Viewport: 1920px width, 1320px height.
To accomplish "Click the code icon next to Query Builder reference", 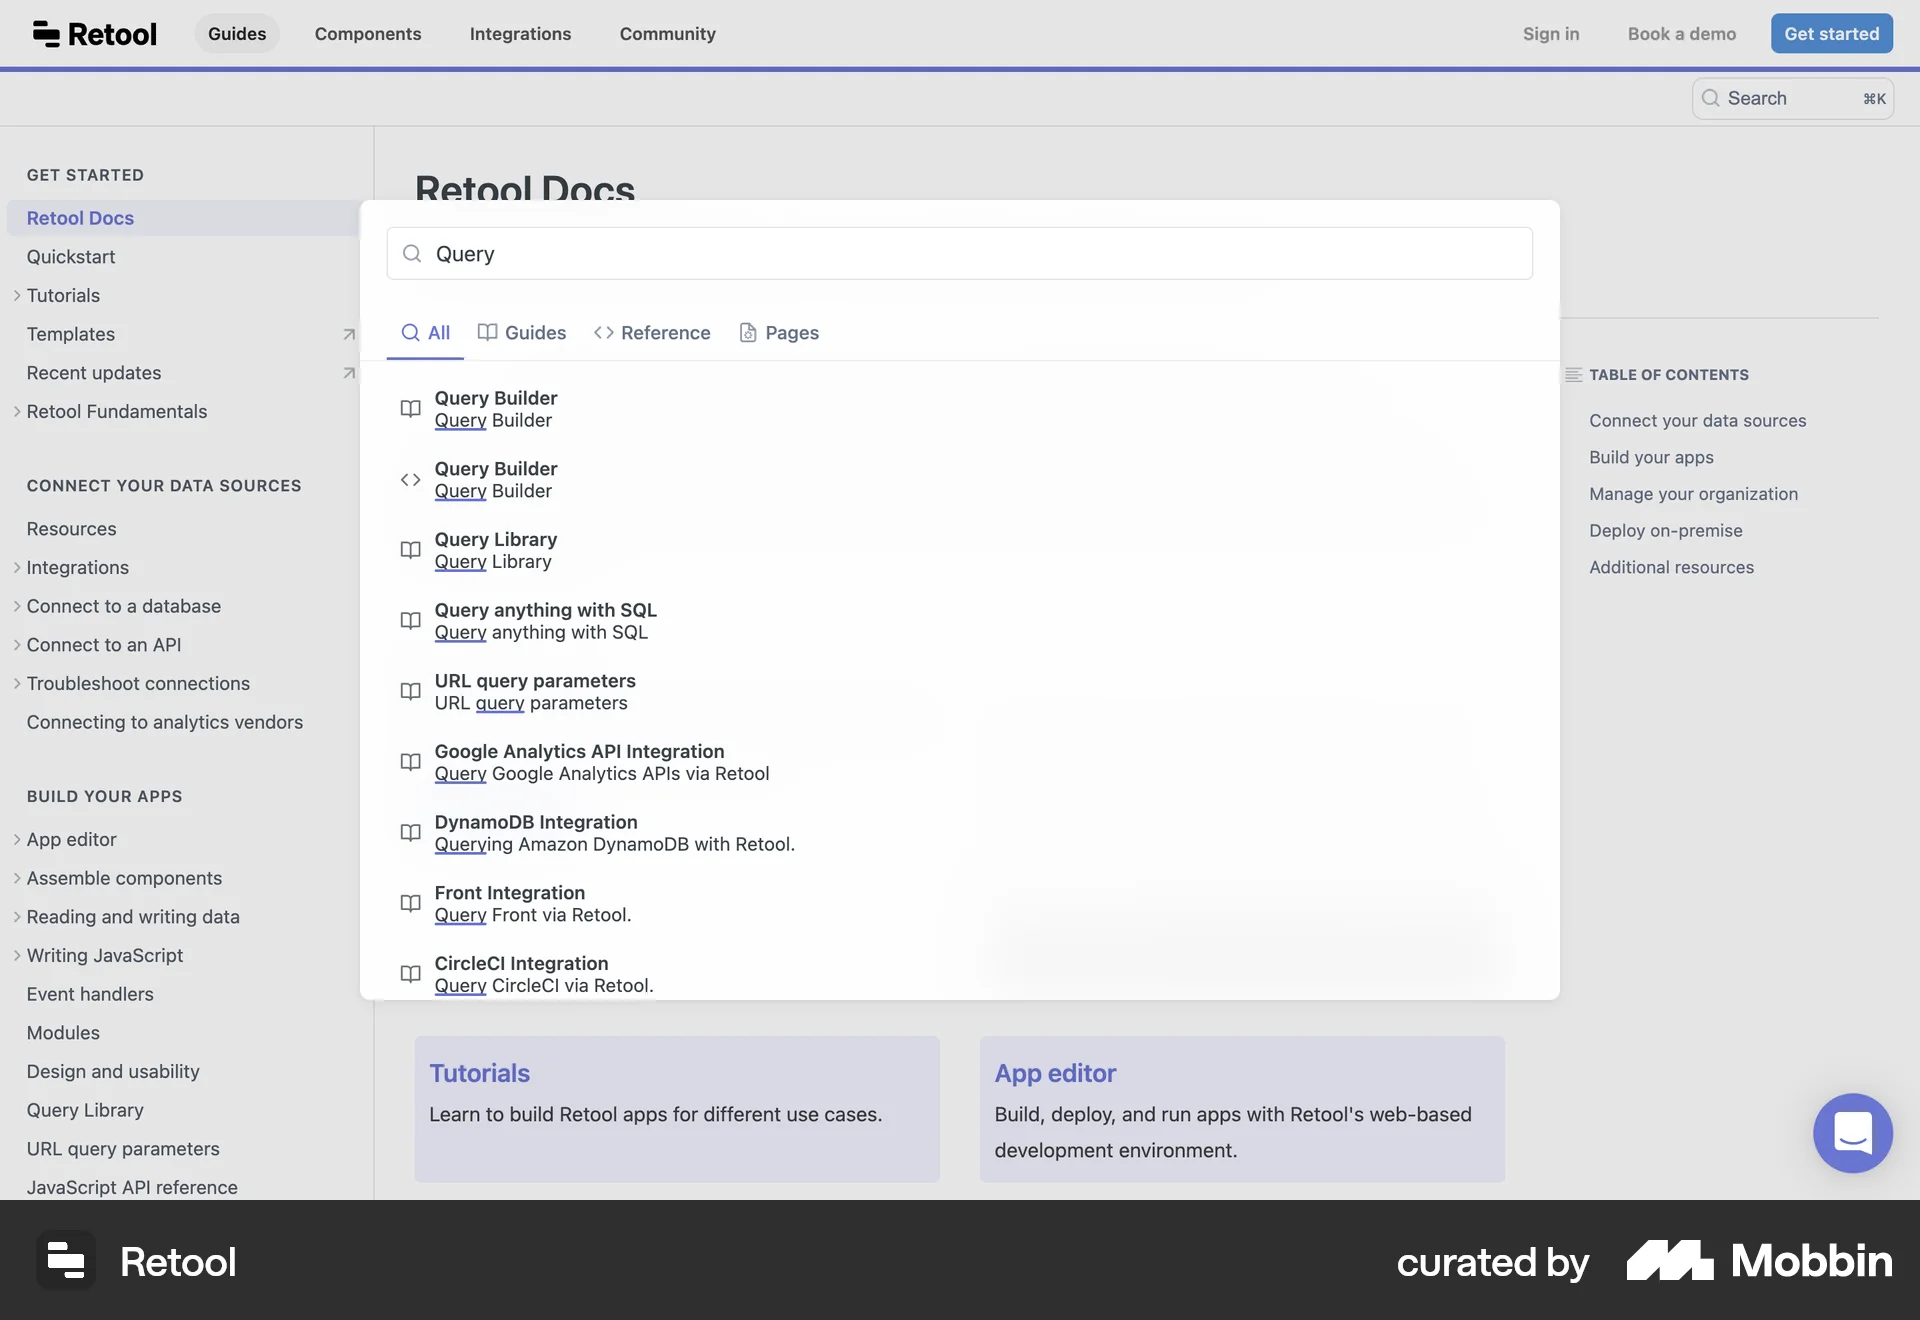I will point(409,480).
